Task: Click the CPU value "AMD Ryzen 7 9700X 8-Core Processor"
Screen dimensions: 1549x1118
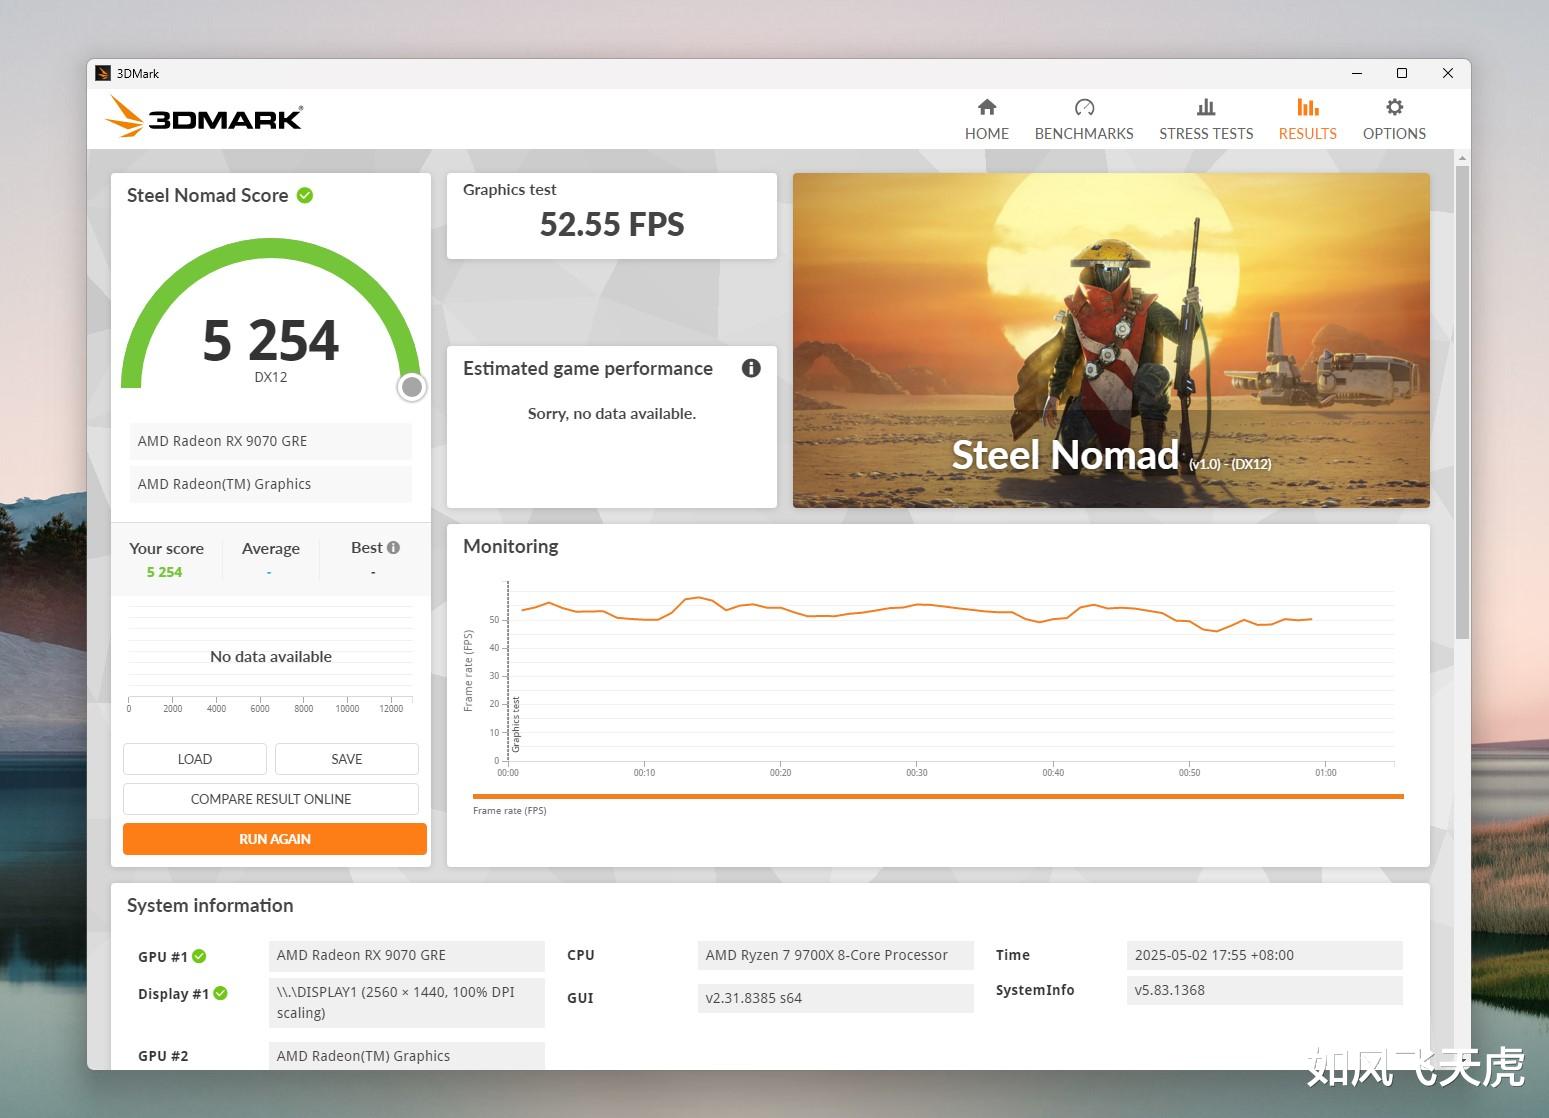Action: pos(836,956)
